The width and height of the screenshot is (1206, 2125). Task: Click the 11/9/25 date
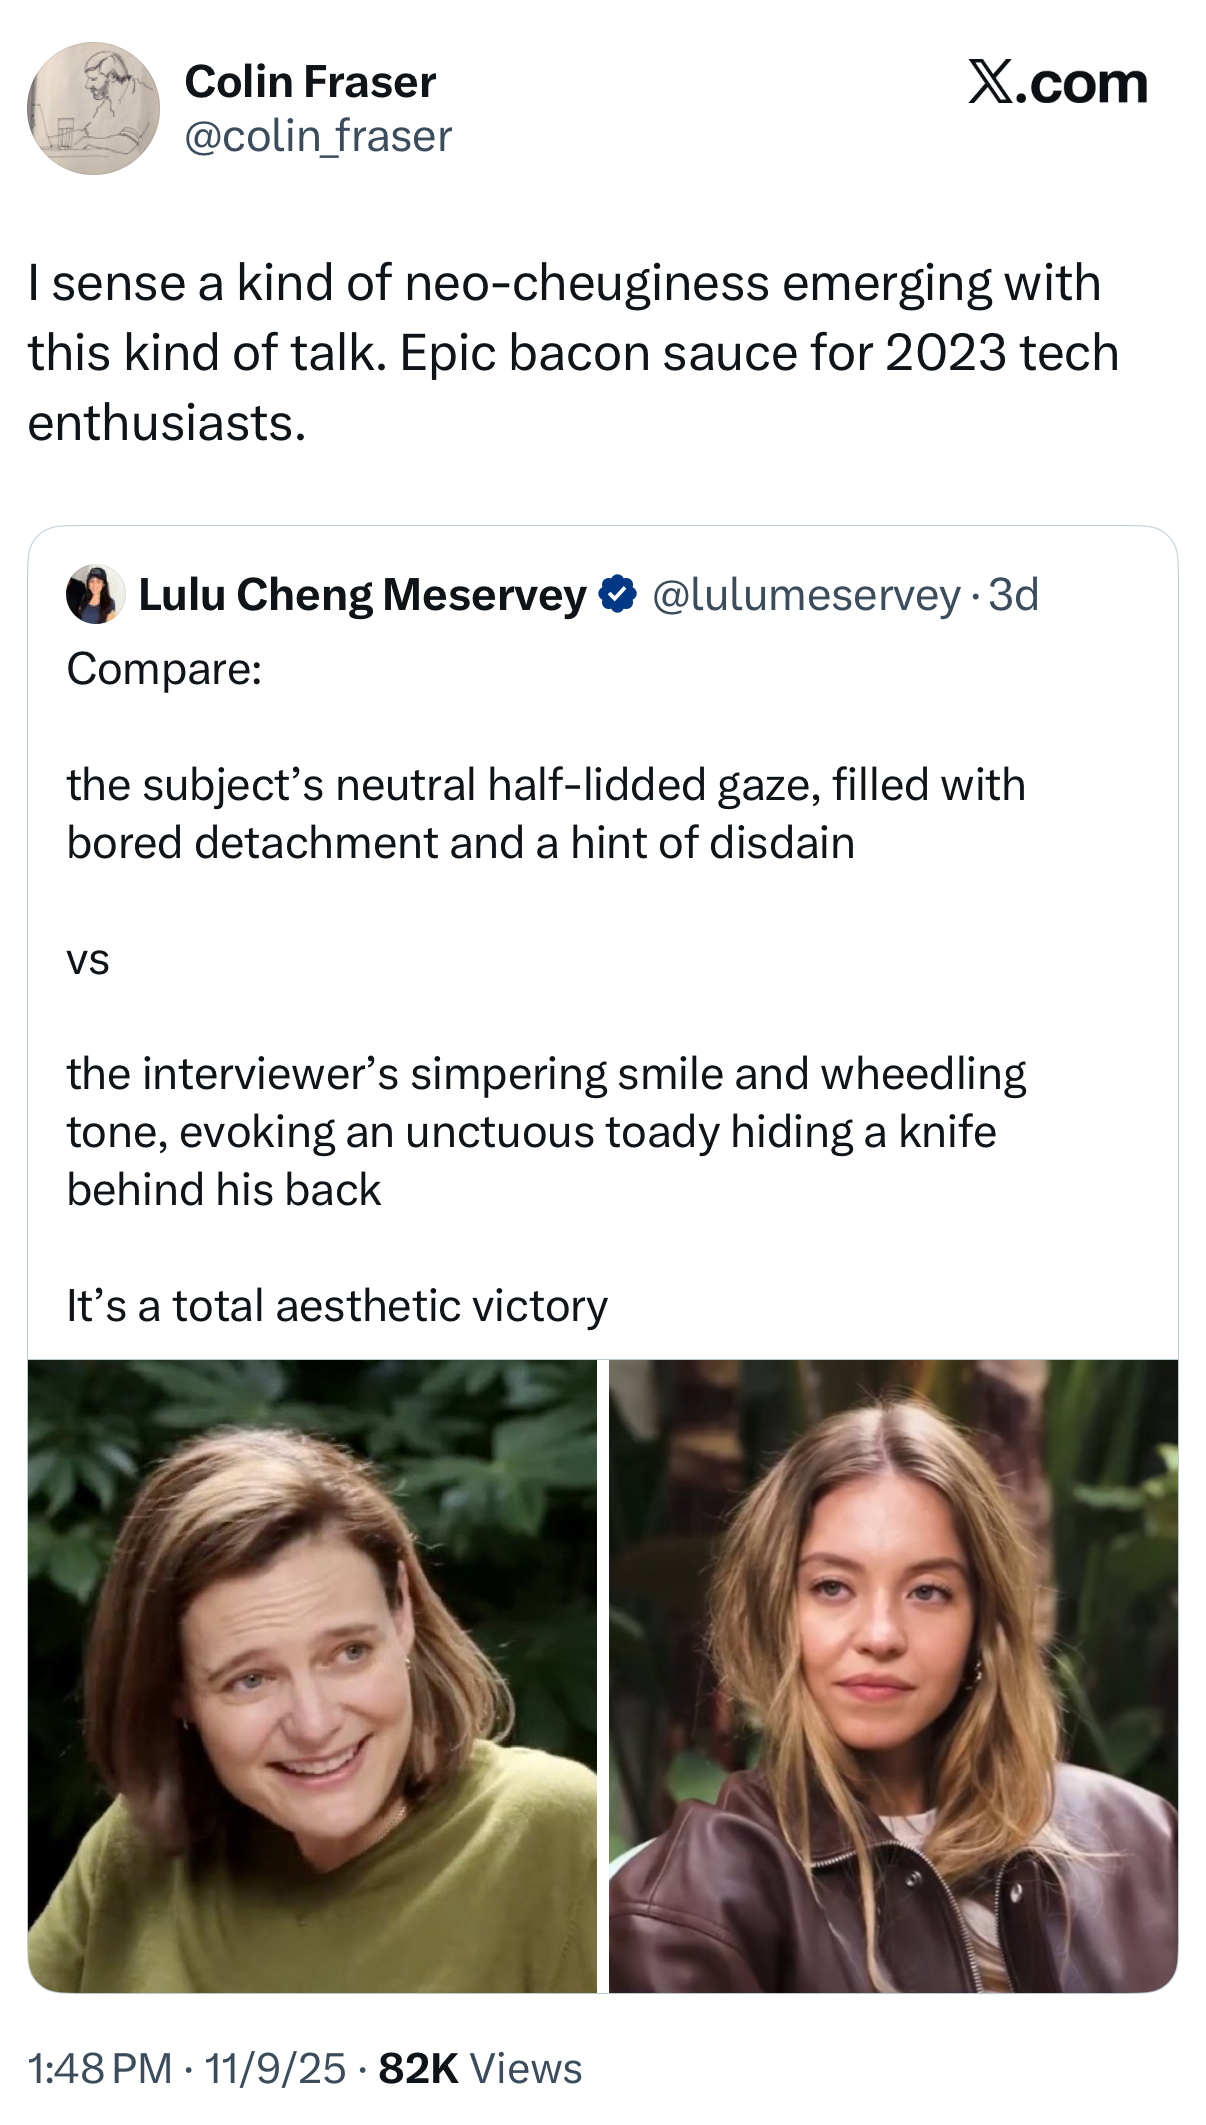click(275, 2068)
